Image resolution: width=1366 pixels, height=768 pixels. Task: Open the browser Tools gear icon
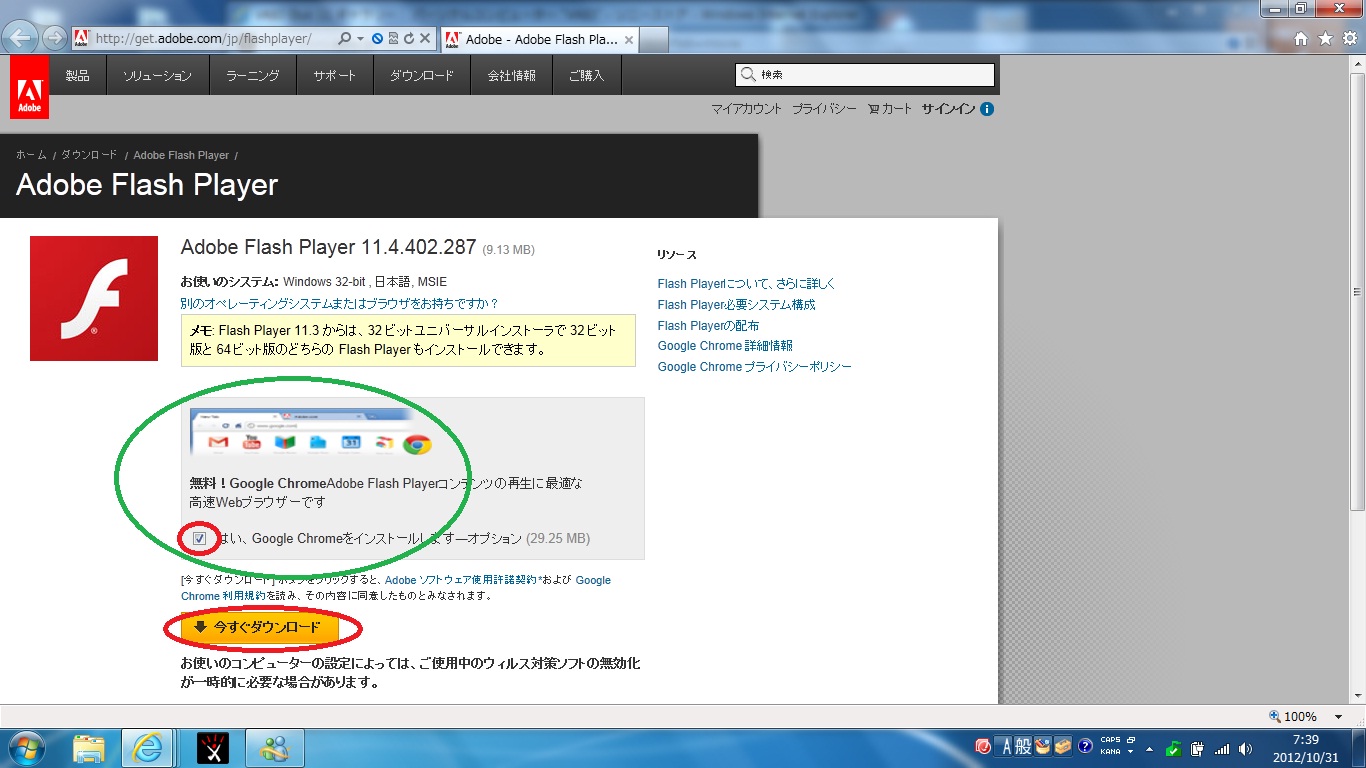pyautogui.click(x=1349, y=39)
